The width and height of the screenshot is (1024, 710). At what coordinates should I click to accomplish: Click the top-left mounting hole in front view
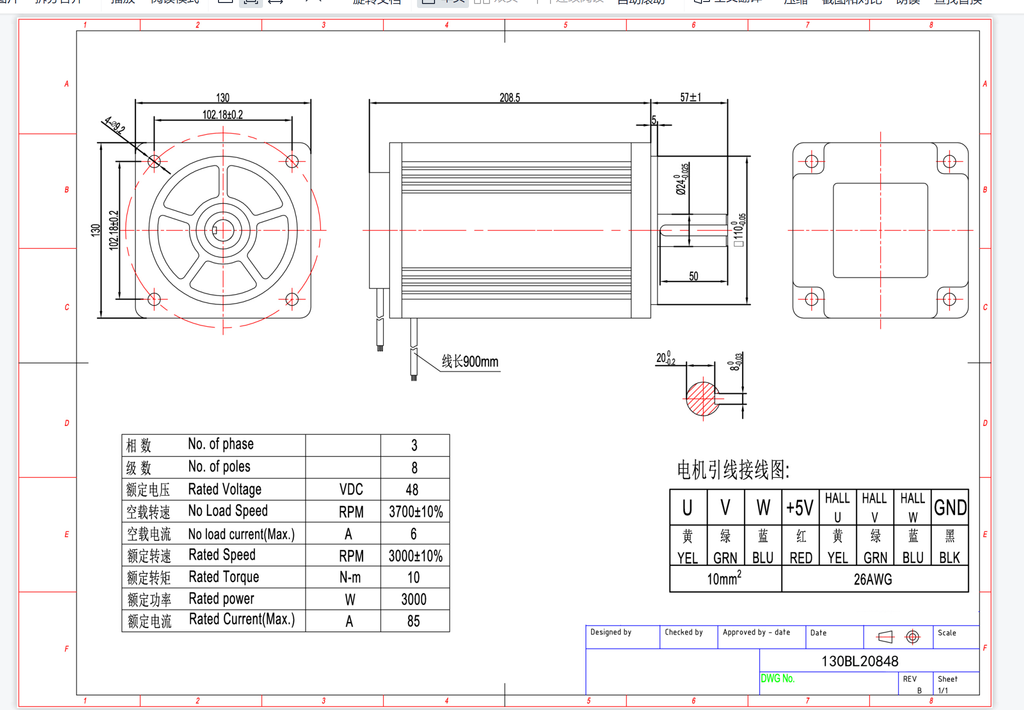pos(154,161)
